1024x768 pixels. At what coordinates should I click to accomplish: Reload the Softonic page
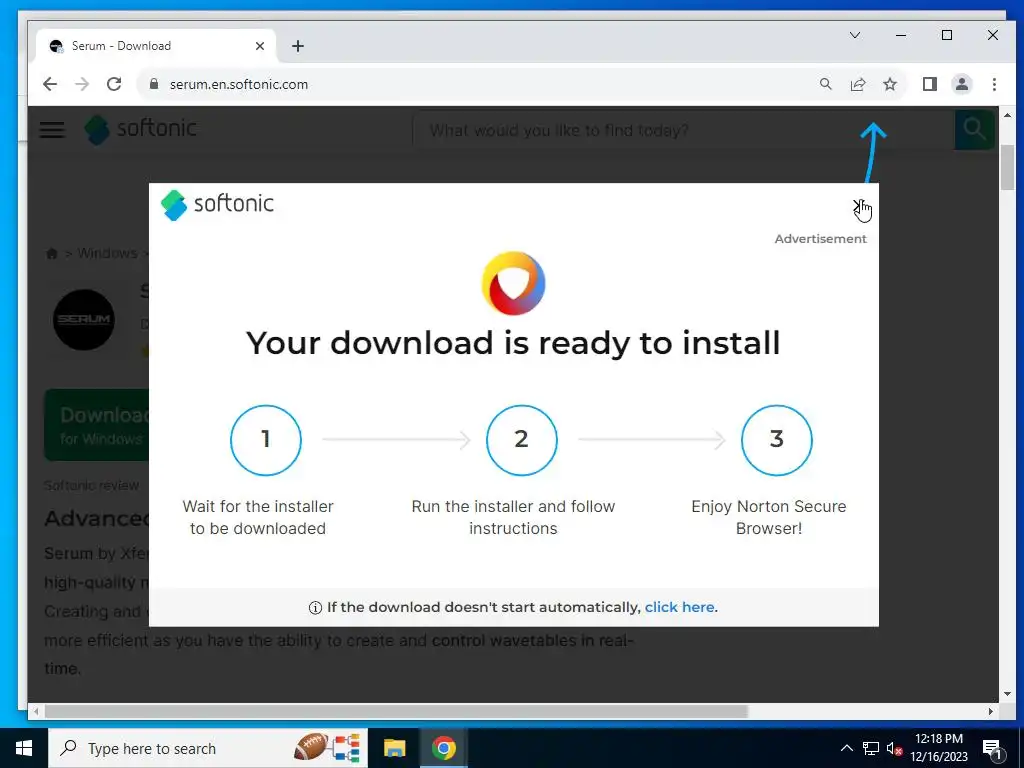pos(114,84)
